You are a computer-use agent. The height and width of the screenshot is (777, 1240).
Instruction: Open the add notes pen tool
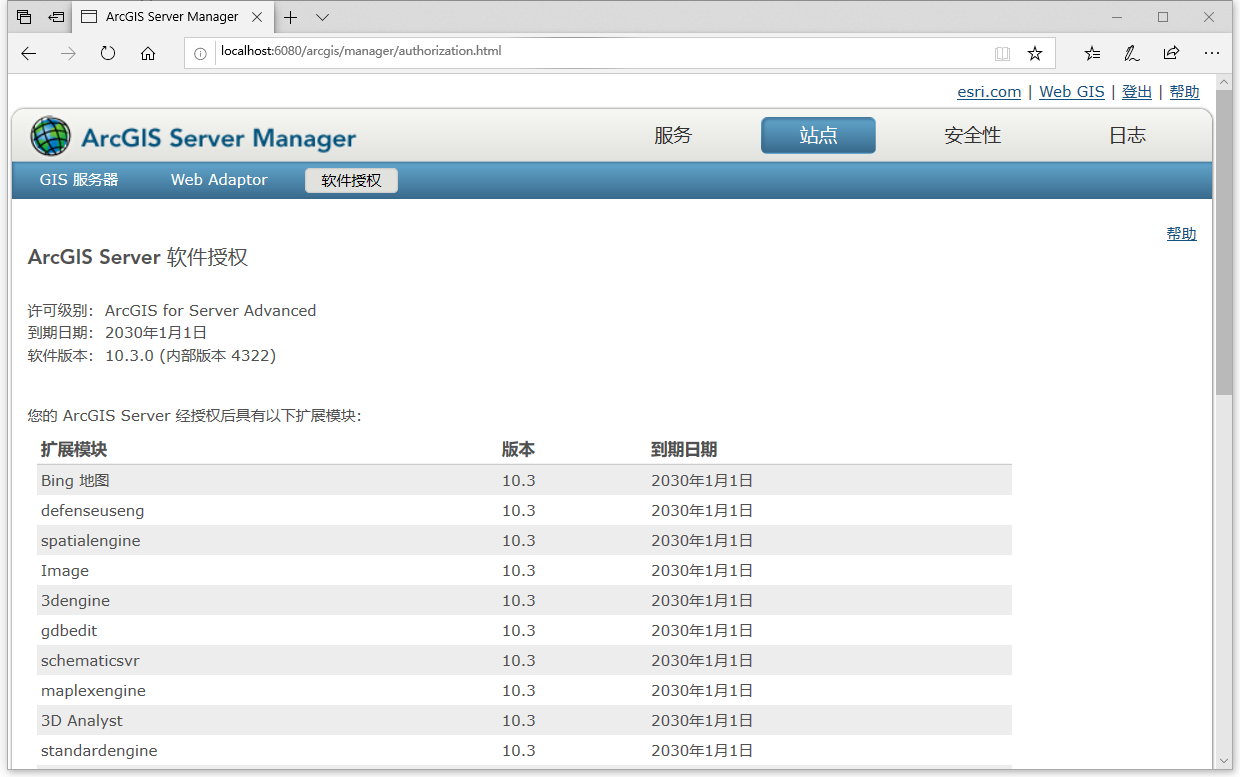(x=1131, y=54)
